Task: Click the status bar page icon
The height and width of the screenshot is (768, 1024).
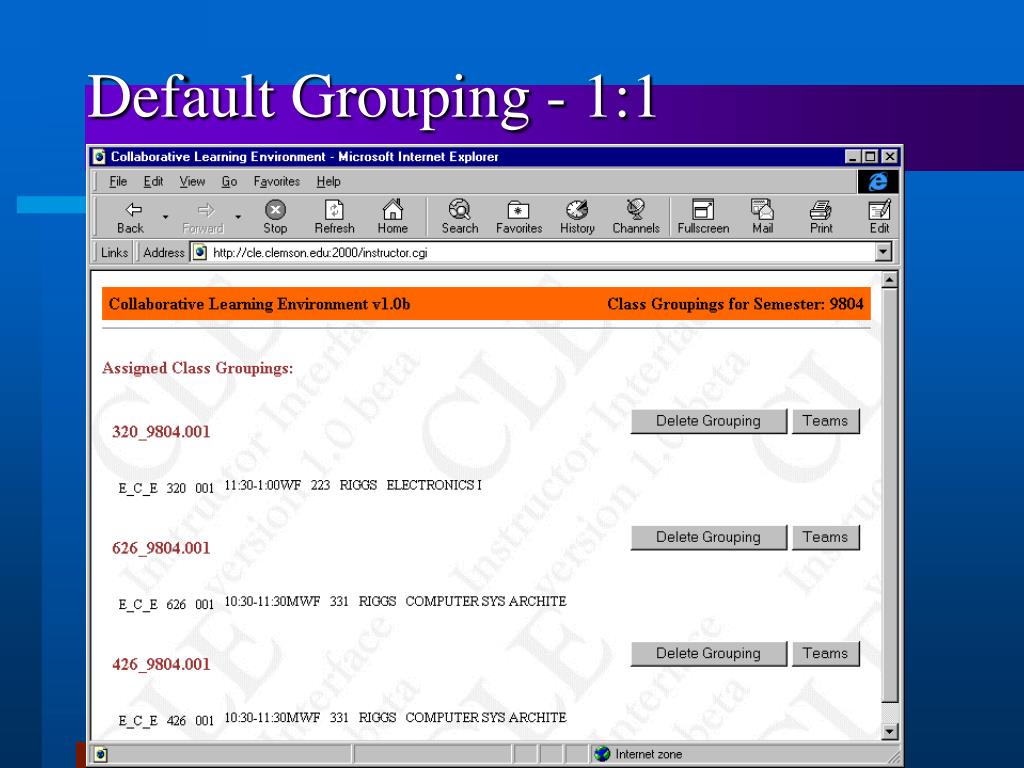Action: (100, 755)
